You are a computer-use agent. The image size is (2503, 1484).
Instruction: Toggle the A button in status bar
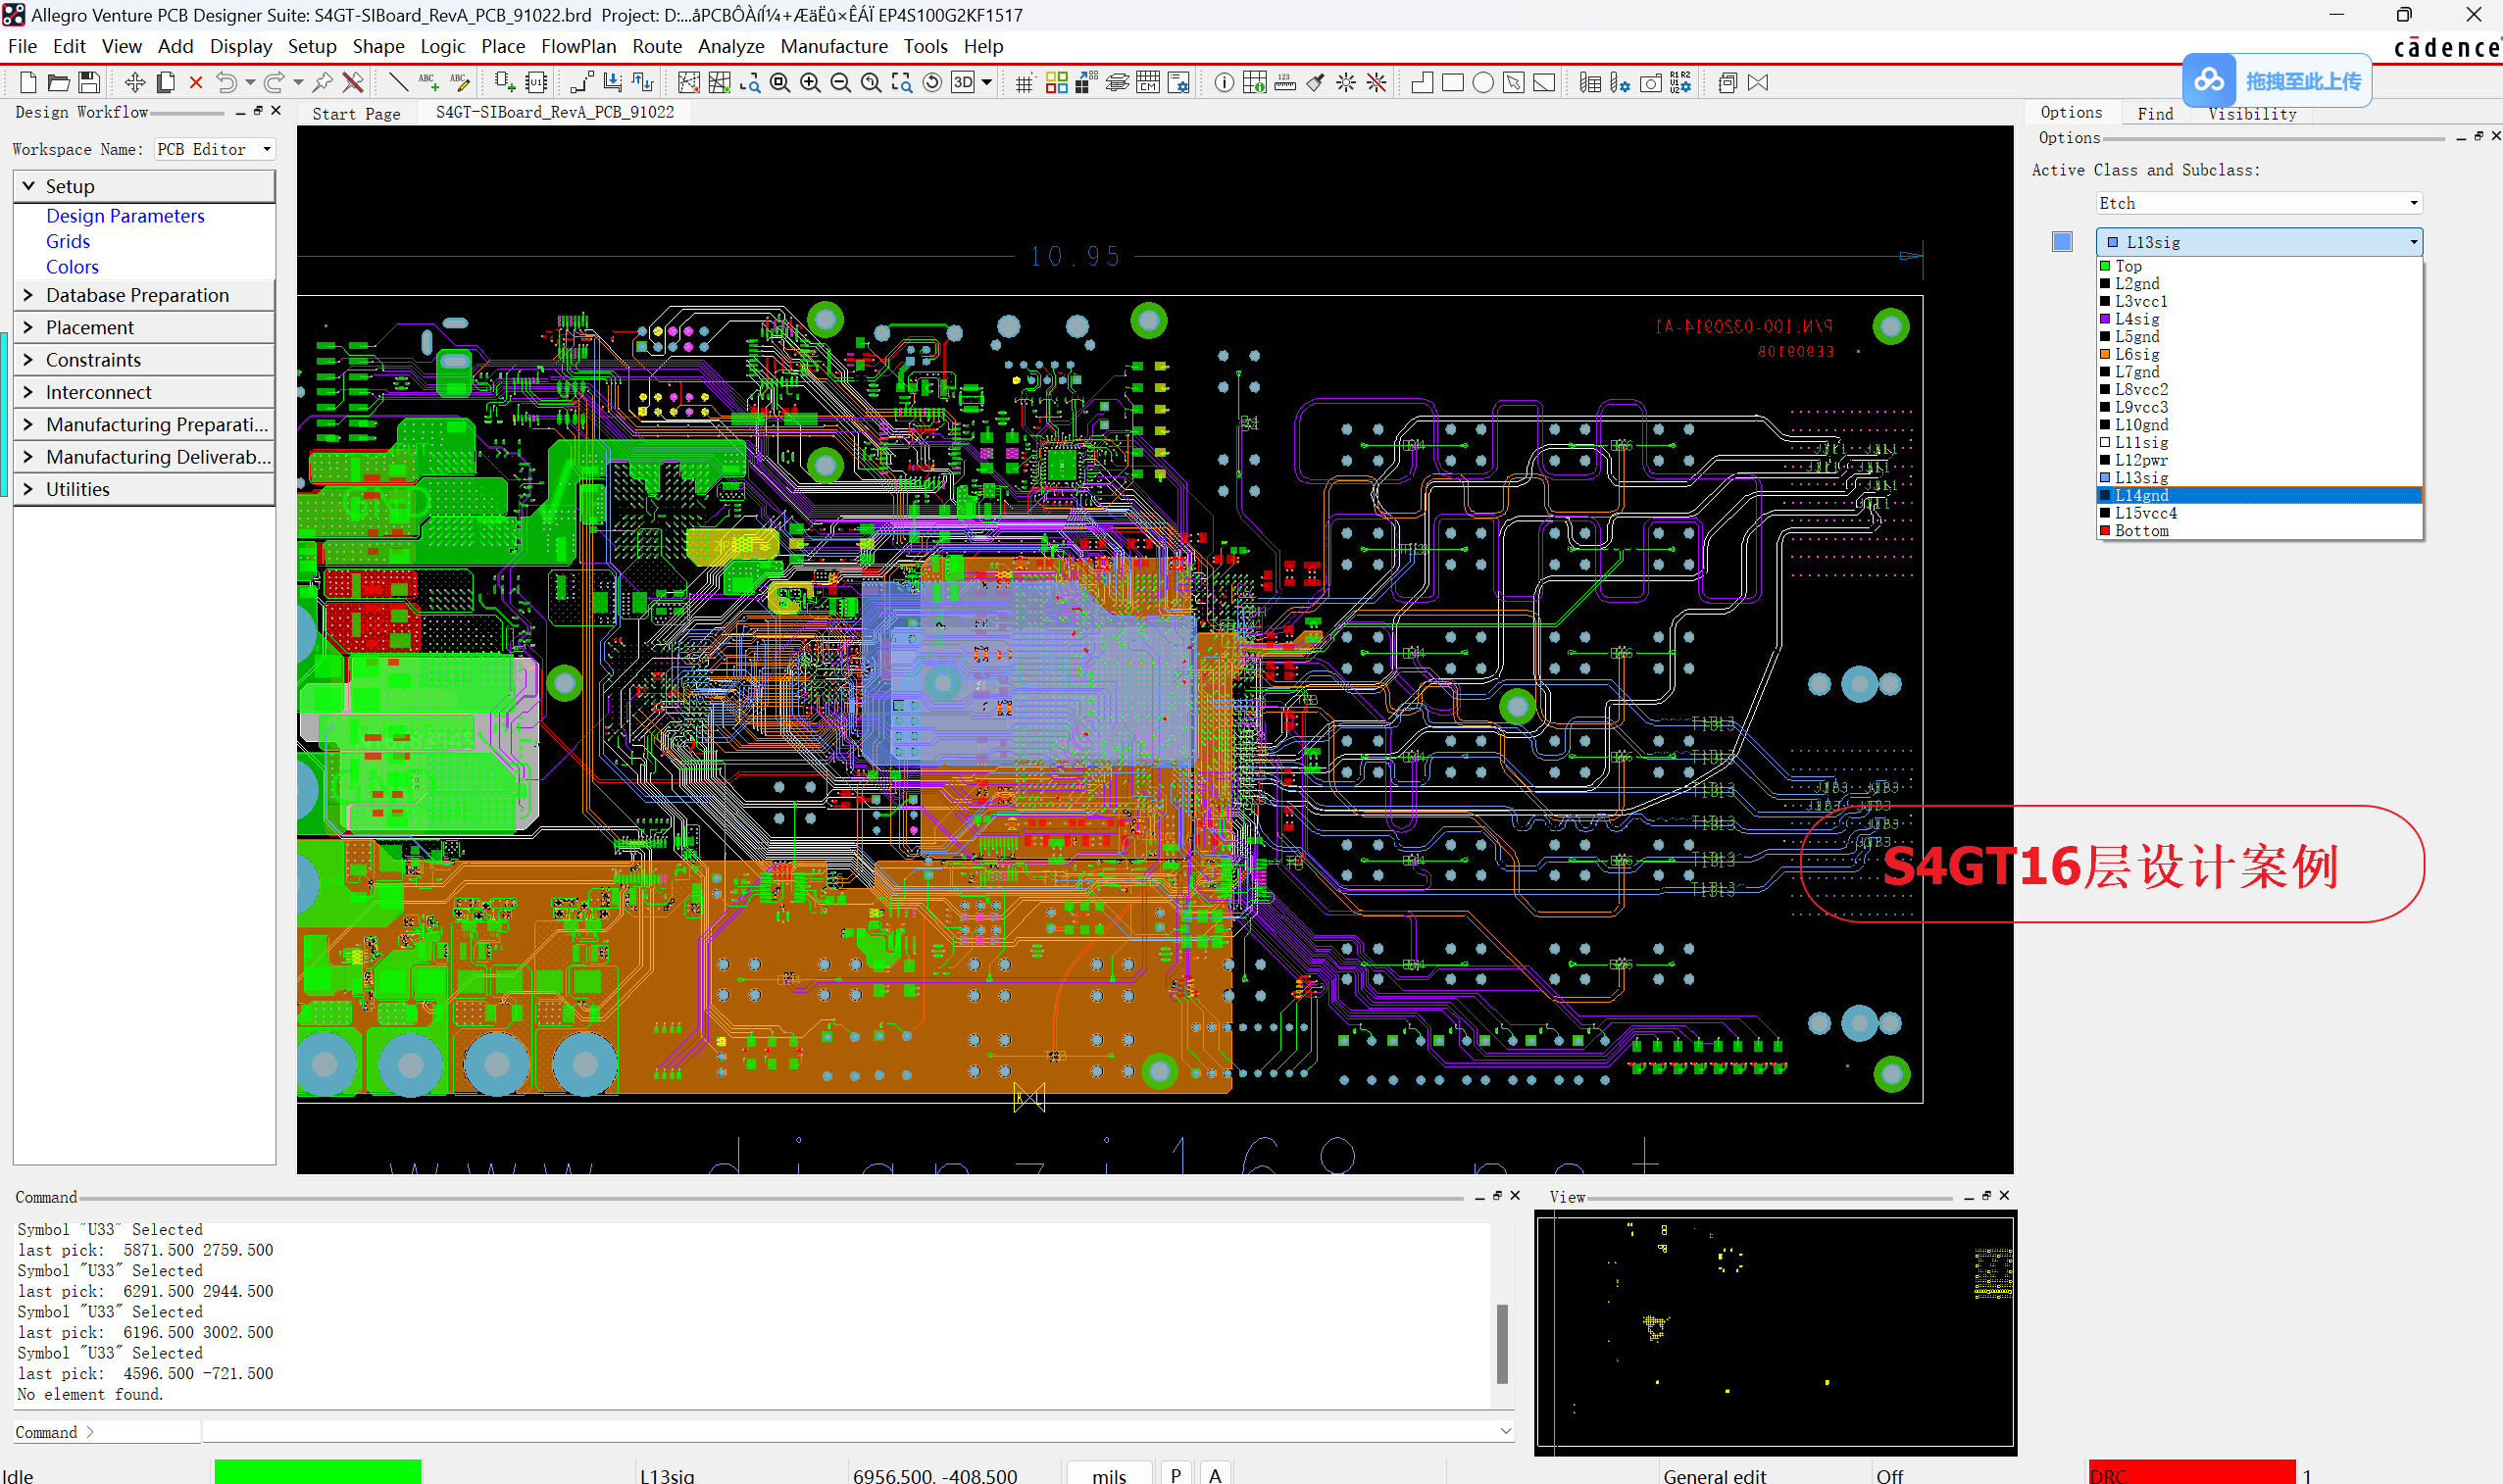coord(1215,1474)
